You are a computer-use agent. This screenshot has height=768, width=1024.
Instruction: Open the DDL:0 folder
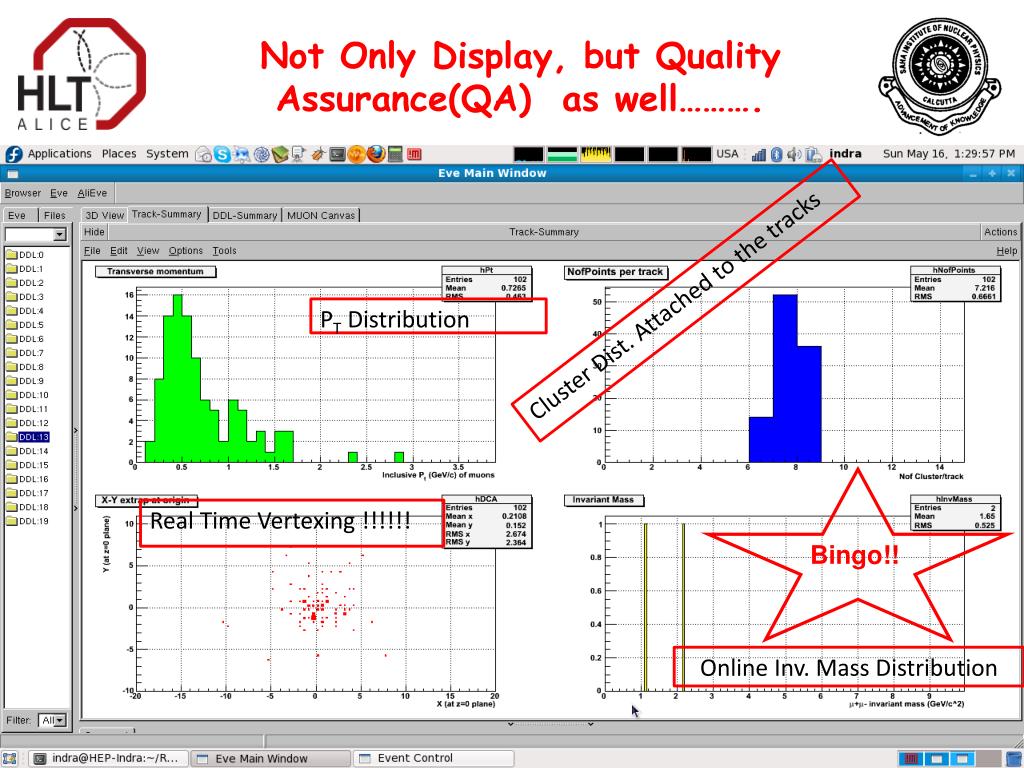pyautogui.click(x=25, y=255)
